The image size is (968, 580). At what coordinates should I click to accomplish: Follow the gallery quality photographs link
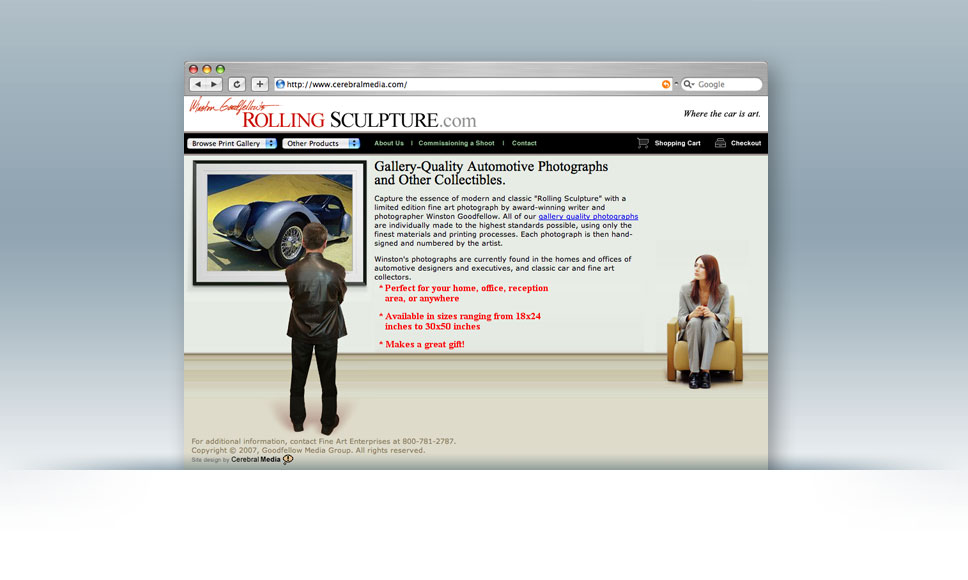[588, 217]
